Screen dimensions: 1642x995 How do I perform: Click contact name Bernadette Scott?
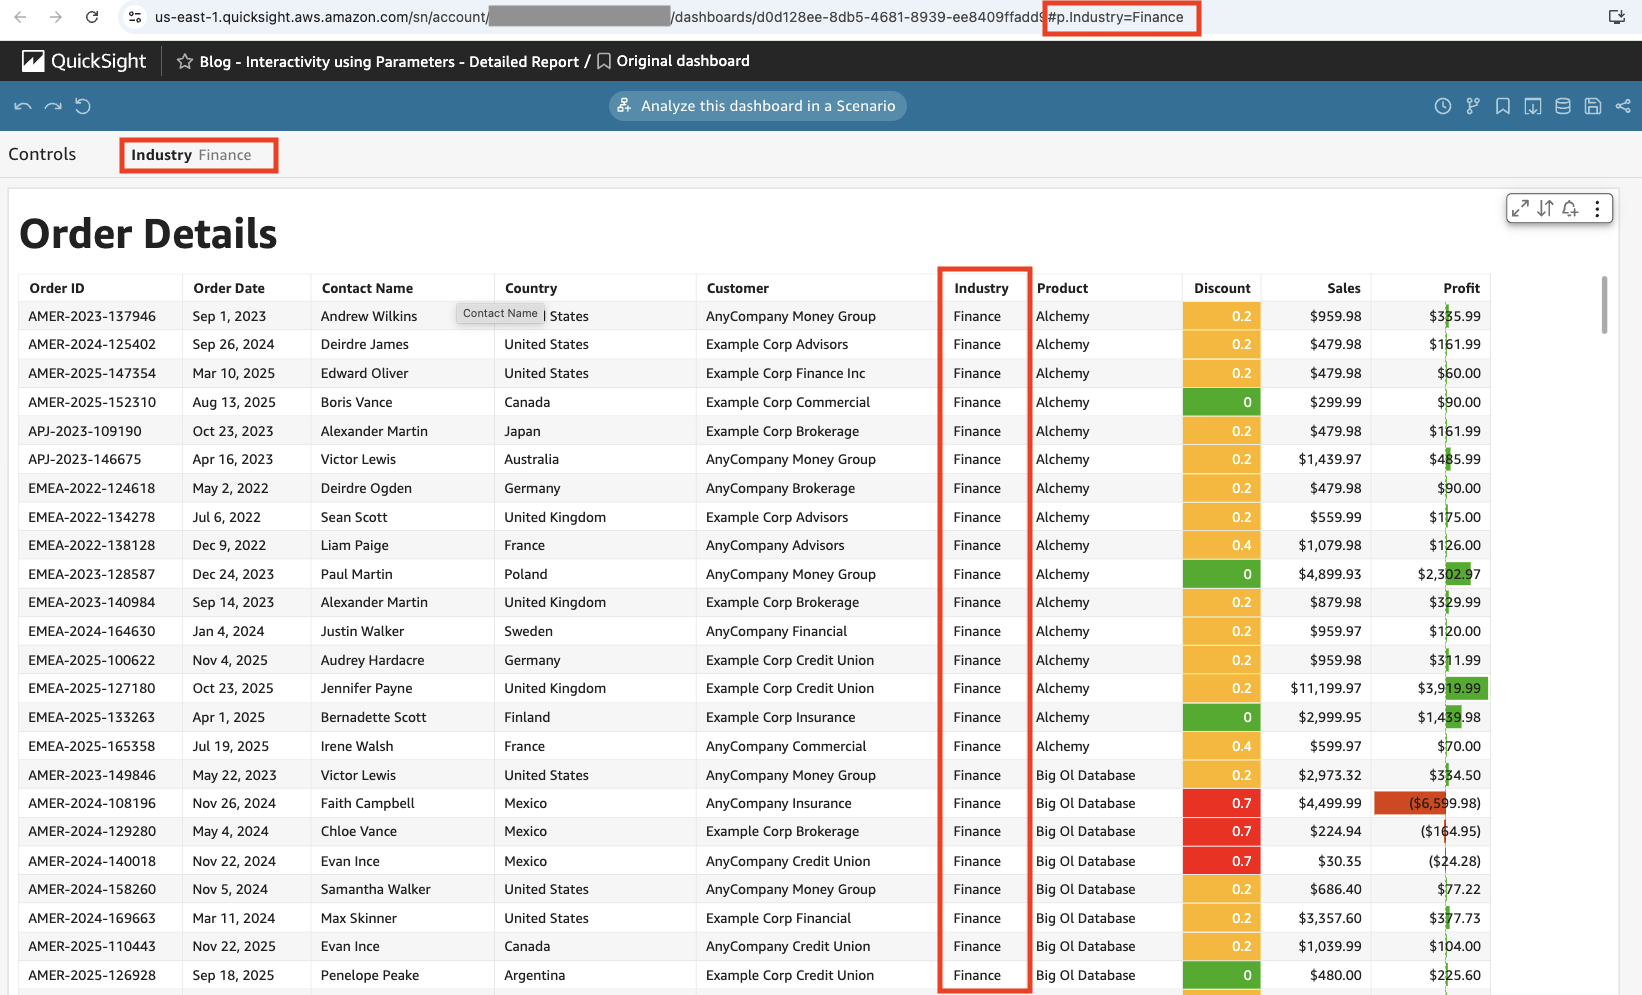[374, 717]
